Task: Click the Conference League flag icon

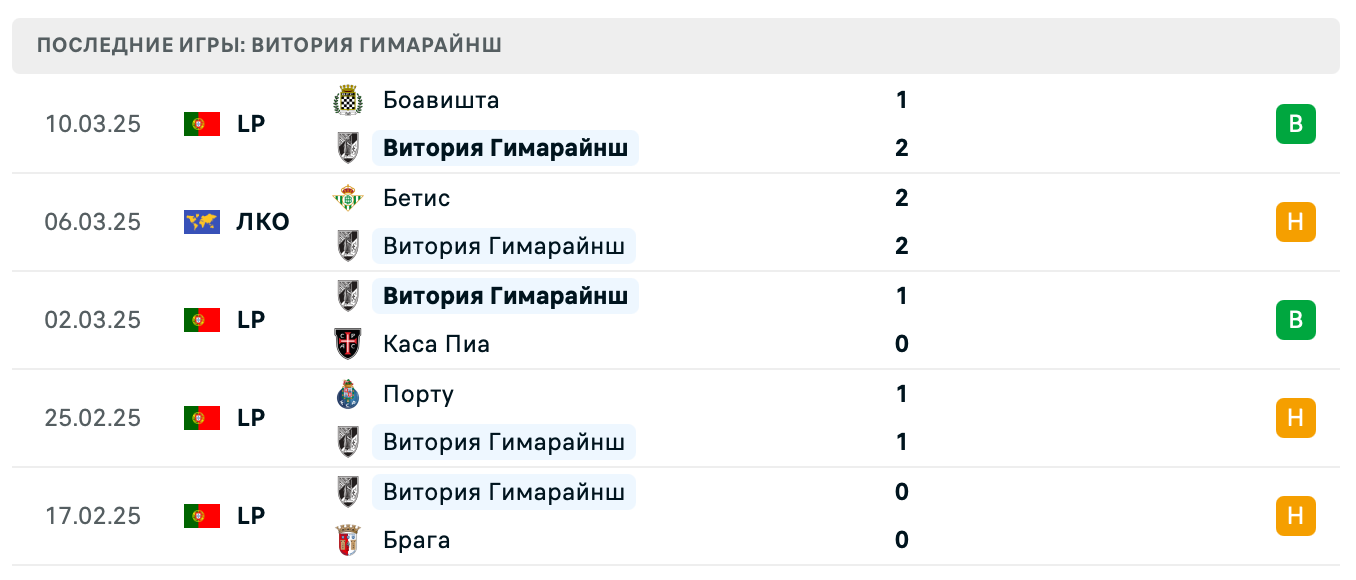Action: 202,222
